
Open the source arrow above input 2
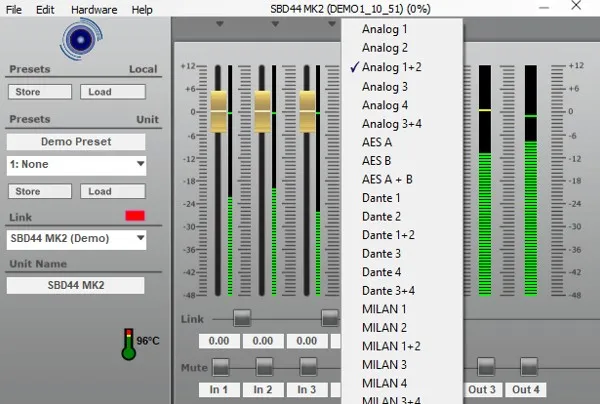(x=275, y=24)
